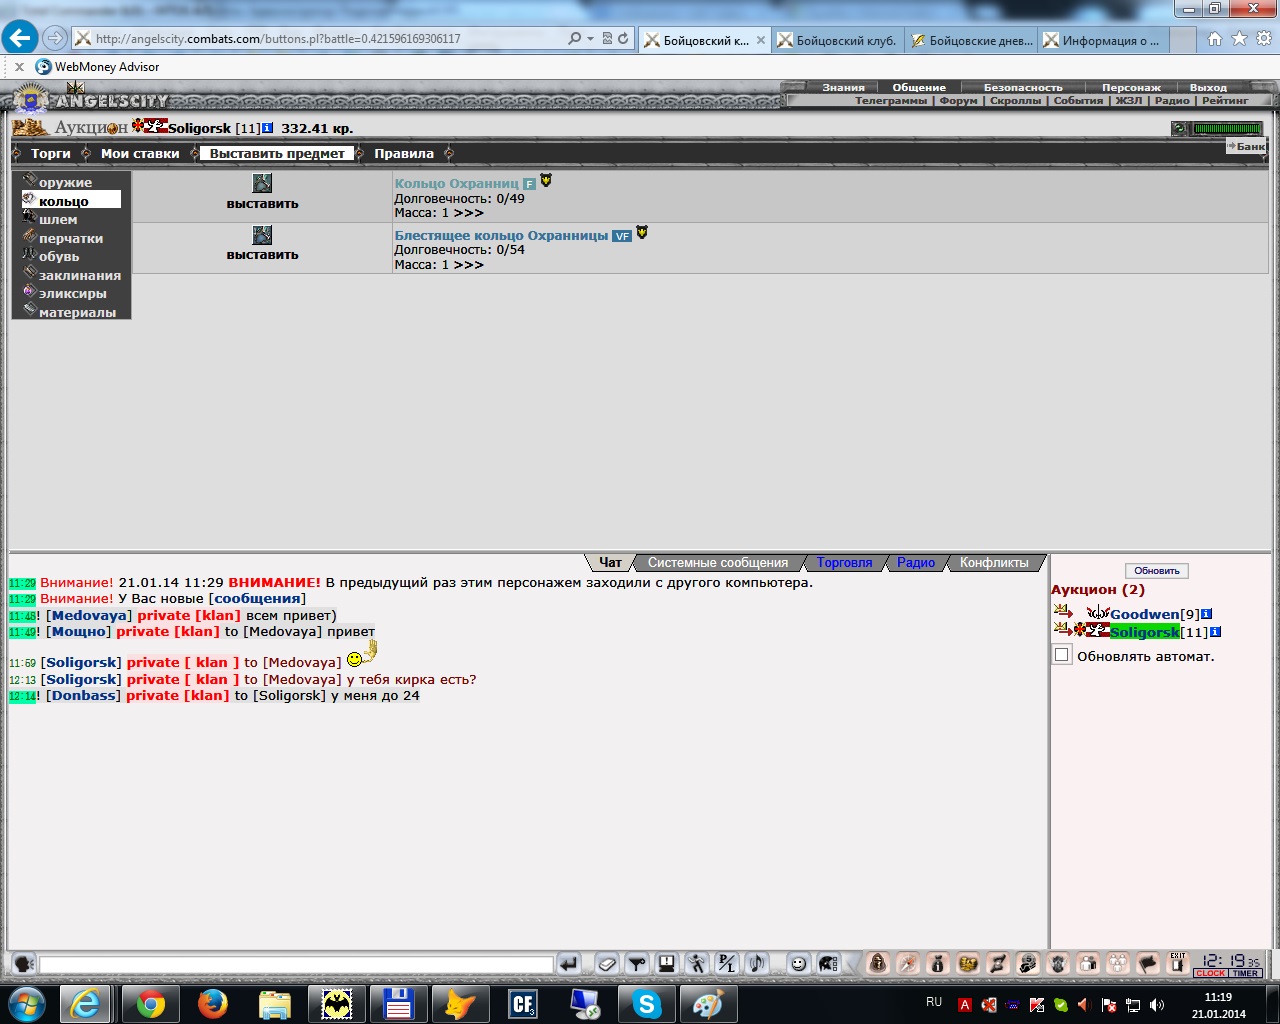This screenshot has height=1024, width=1280.
Task: Open the smiley emoticons picker
Action: [x=798, y=964]
